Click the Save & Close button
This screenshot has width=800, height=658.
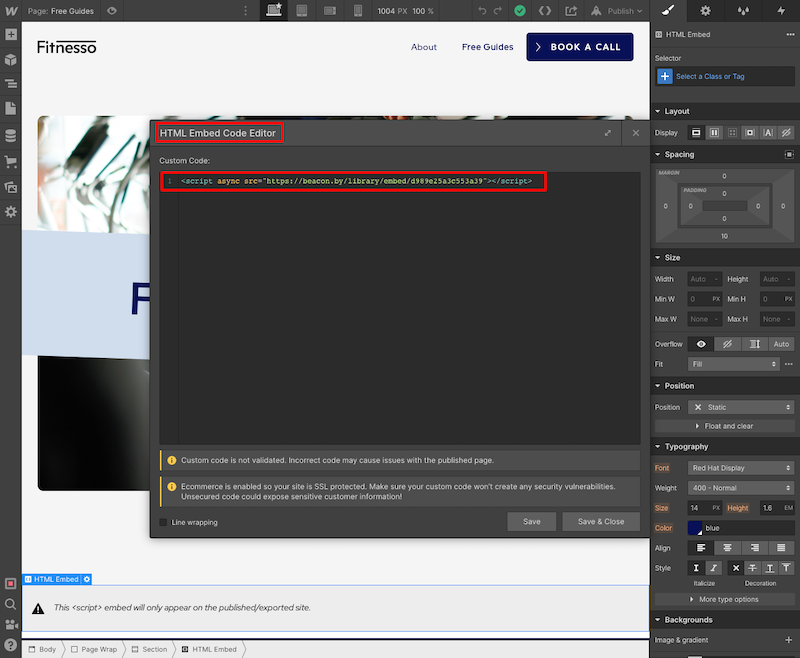[x=601, y=522]
